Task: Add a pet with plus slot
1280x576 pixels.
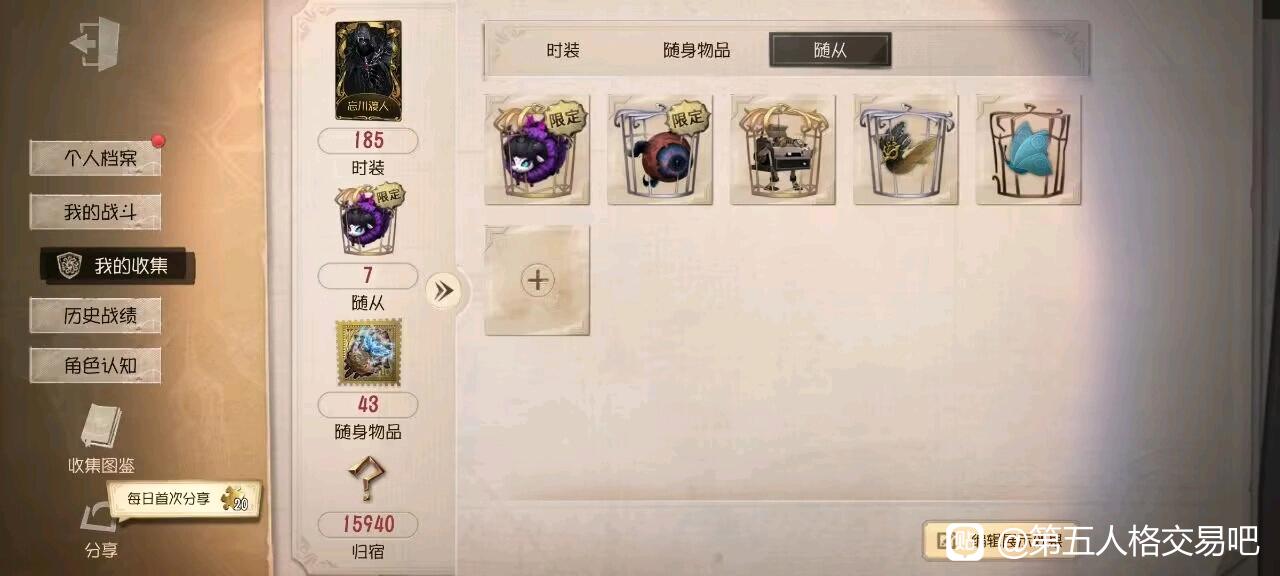Action: (537, 280)
